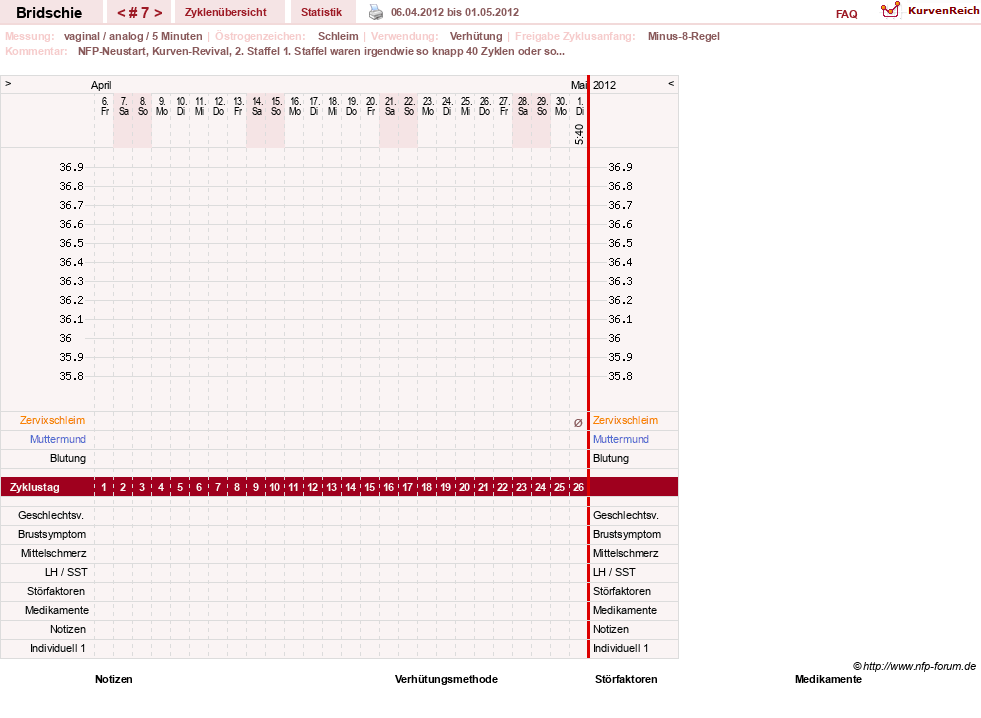
Task: Click the printer icon
Action: [375, 12]
